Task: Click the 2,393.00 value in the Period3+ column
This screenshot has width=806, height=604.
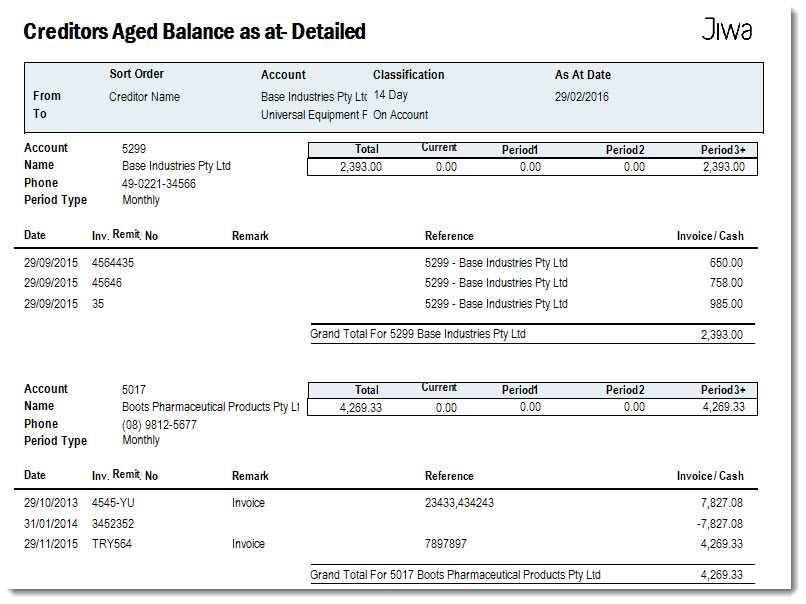Action: point(724,167)
